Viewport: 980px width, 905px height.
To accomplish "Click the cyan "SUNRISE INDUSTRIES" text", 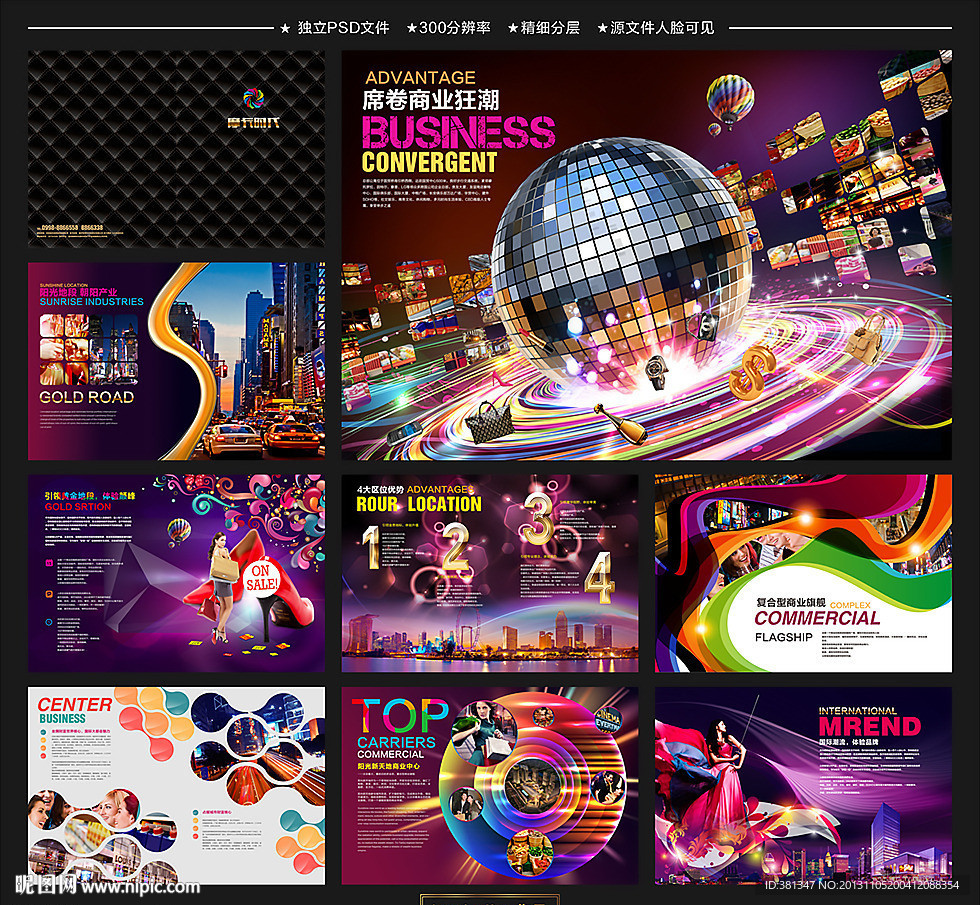I will pyautogui.click(x=92, y=302).
